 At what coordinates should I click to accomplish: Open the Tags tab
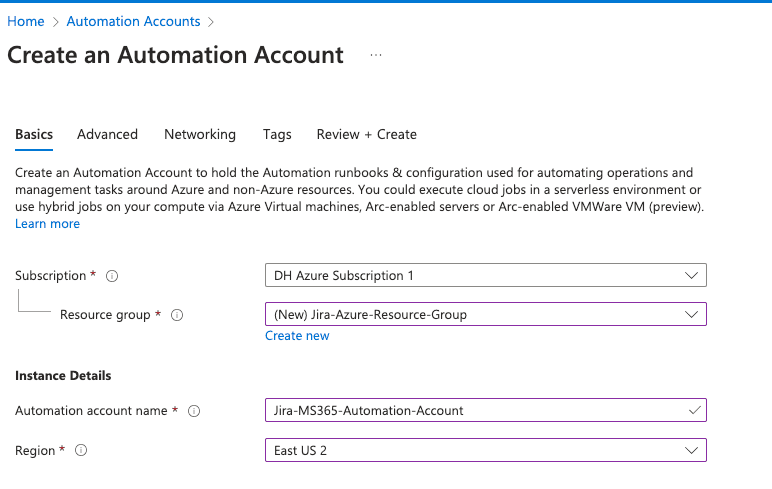pos(277,134)
